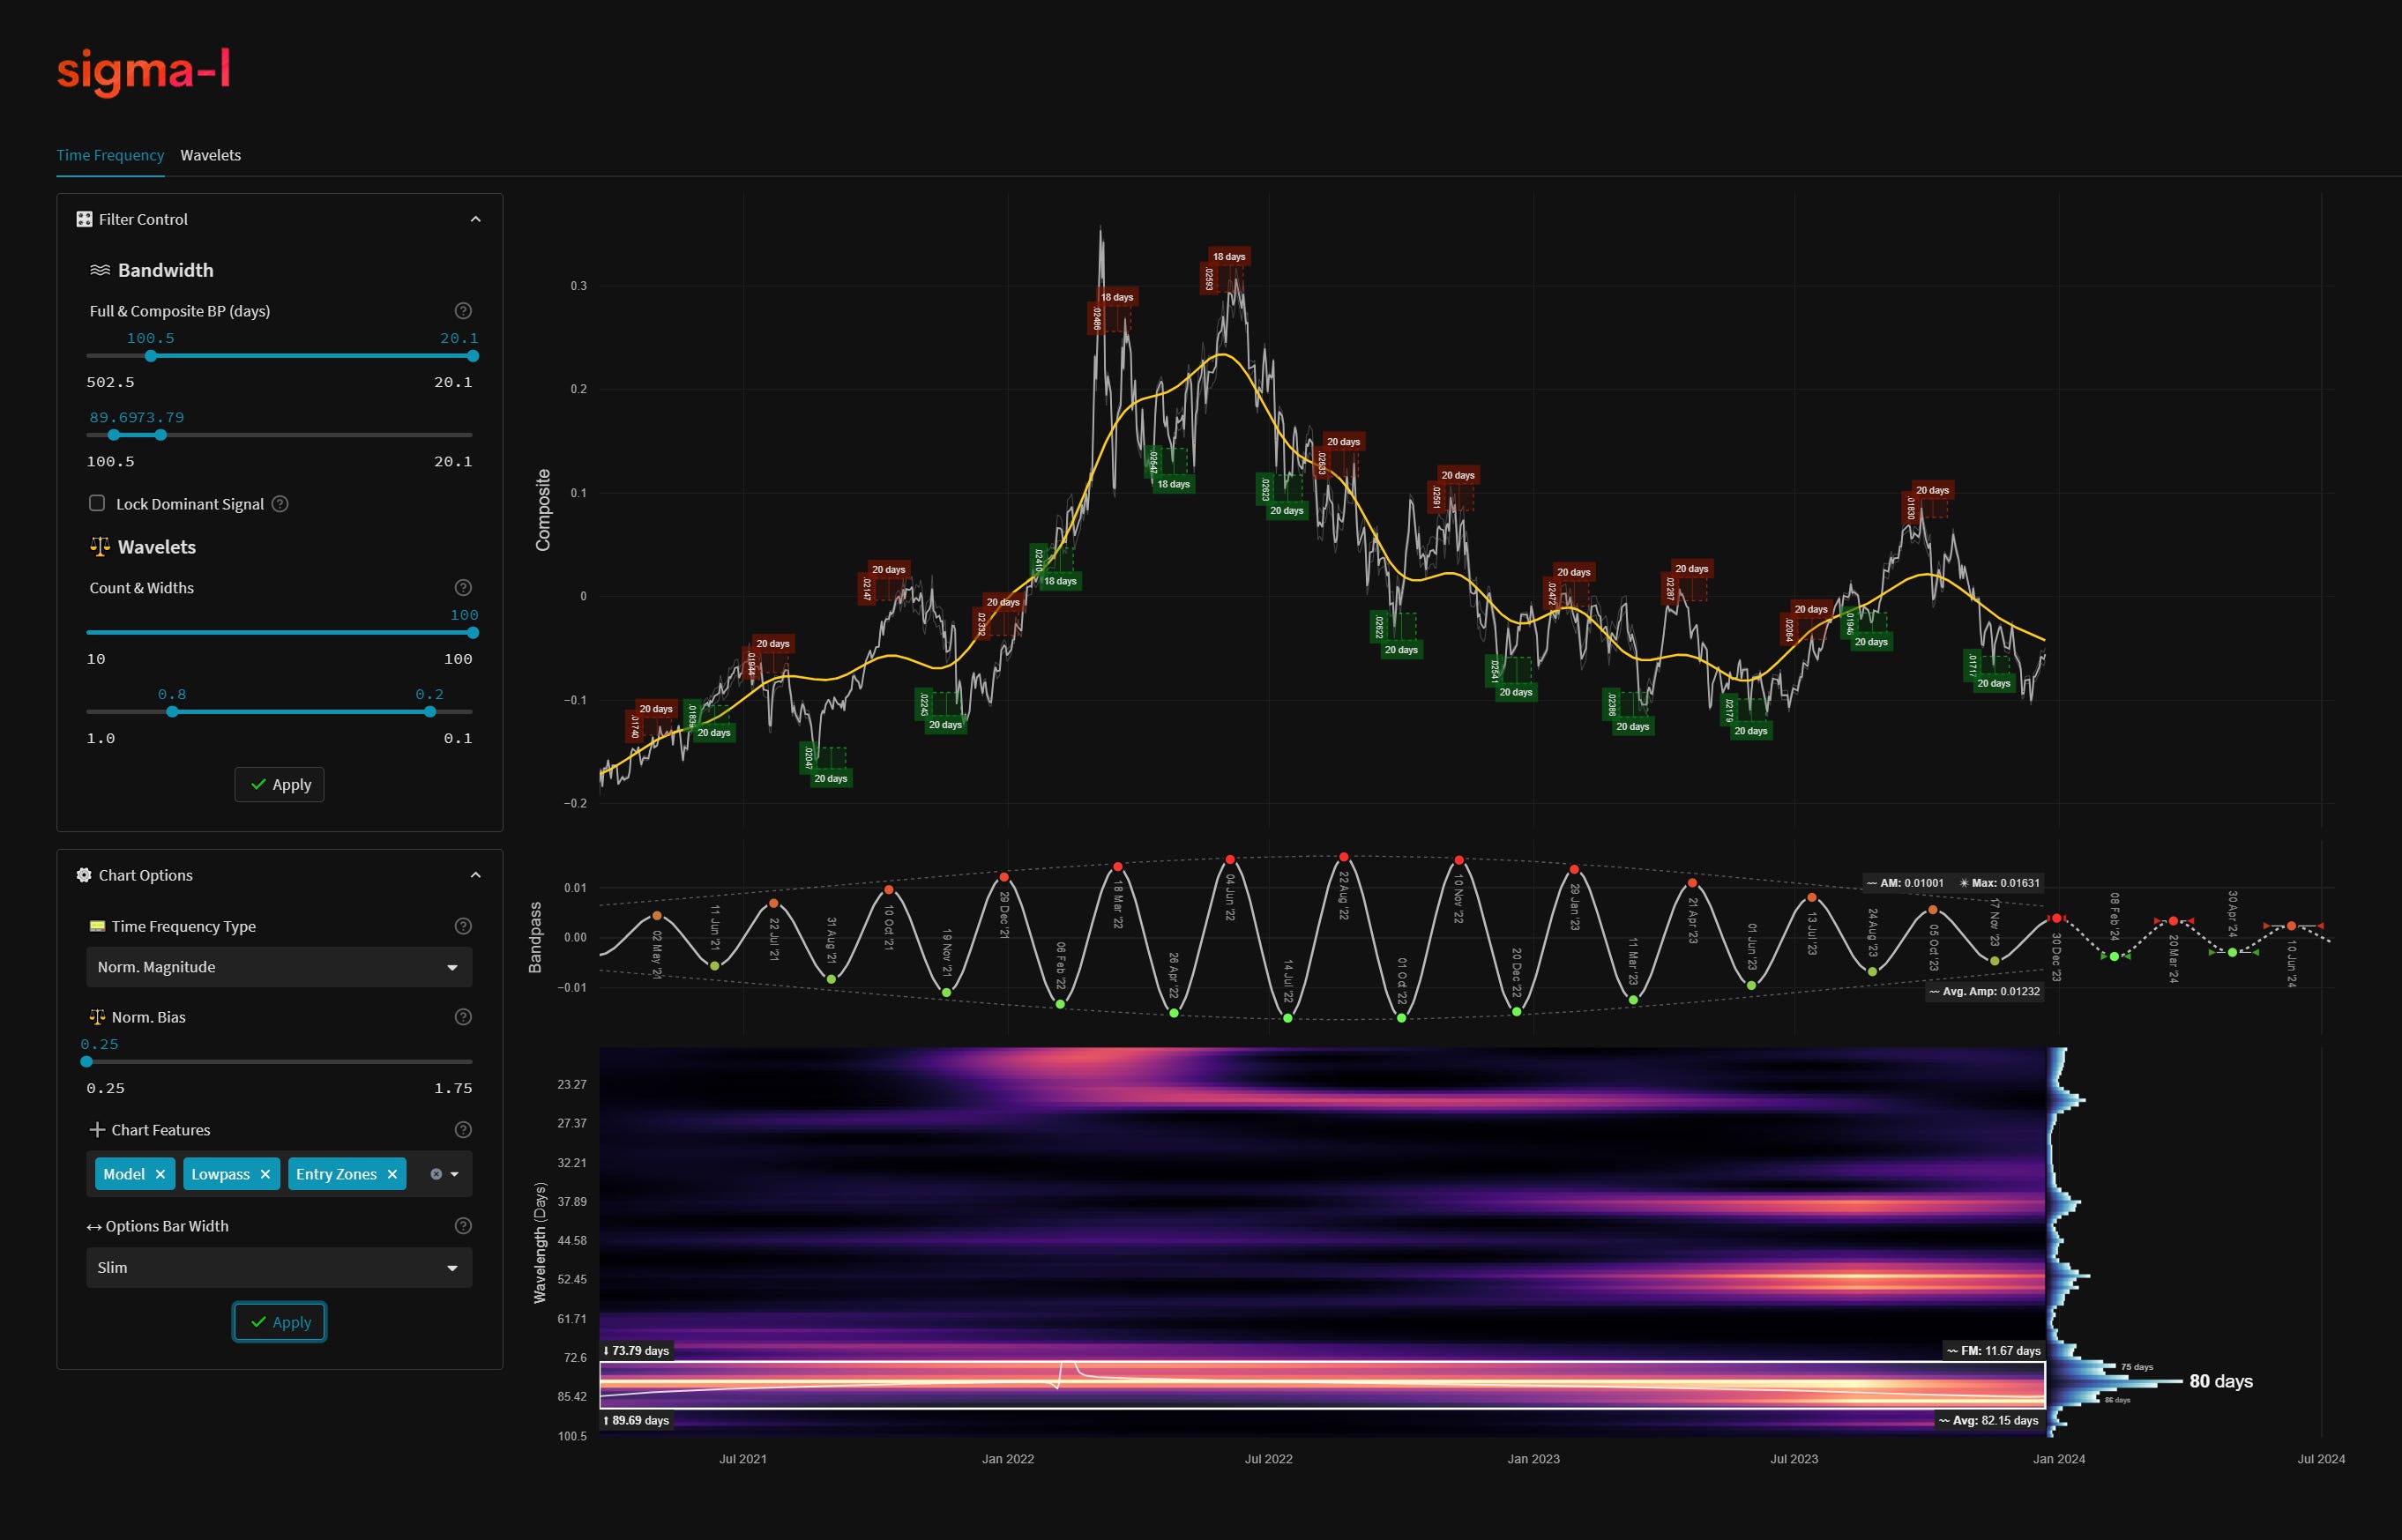Viewport: 2402px width, 1540px height.
Task: Click help icon for Time Frequency Type
Action: coord(463,926)
